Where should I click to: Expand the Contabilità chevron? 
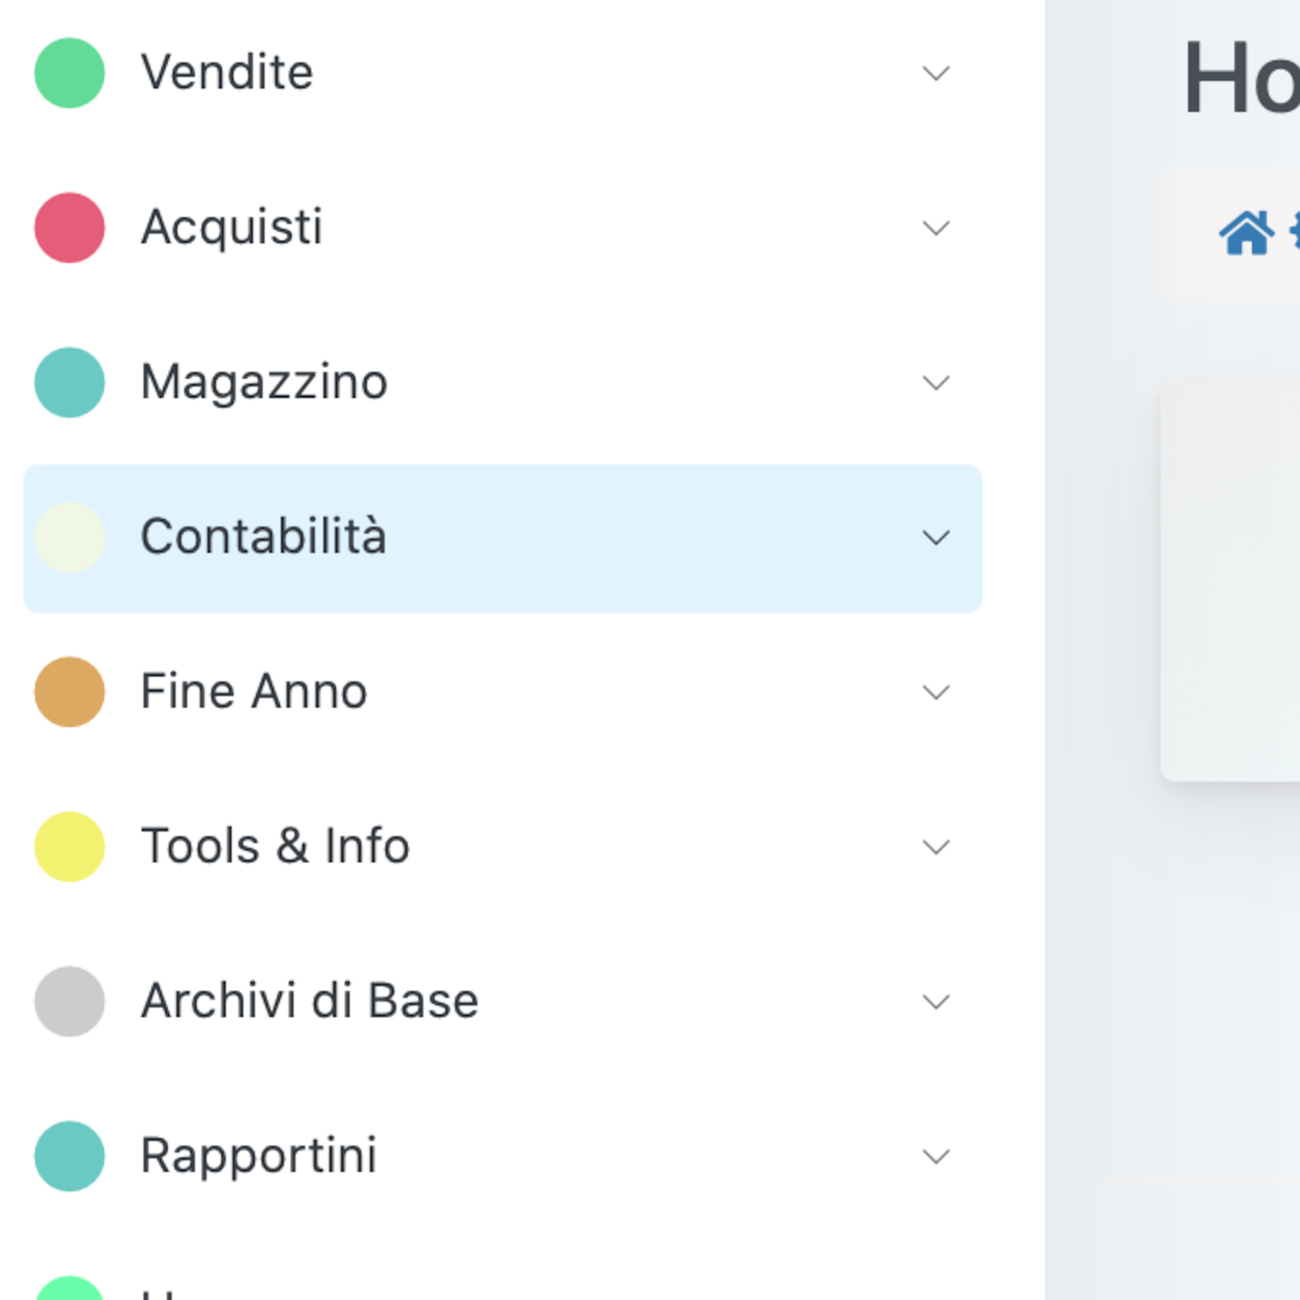(935, 537)
